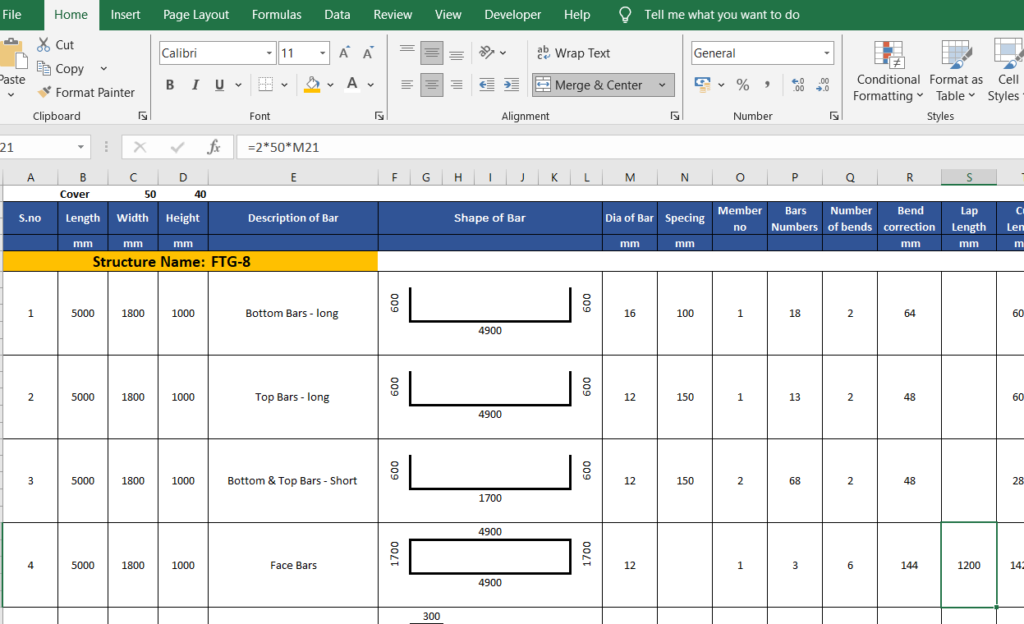Click the Paste clipboard icon
Image resolution: width=1024 pixels, height=624 pixels.
12,54
